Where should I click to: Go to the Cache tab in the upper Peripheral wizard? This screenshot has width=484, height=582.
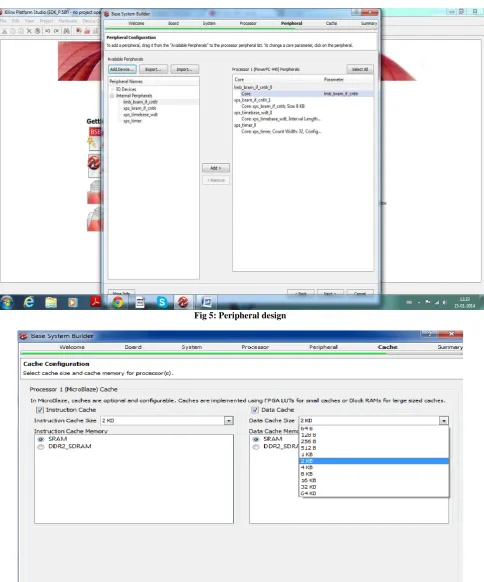pyautogui.click(x=331, y=23)
